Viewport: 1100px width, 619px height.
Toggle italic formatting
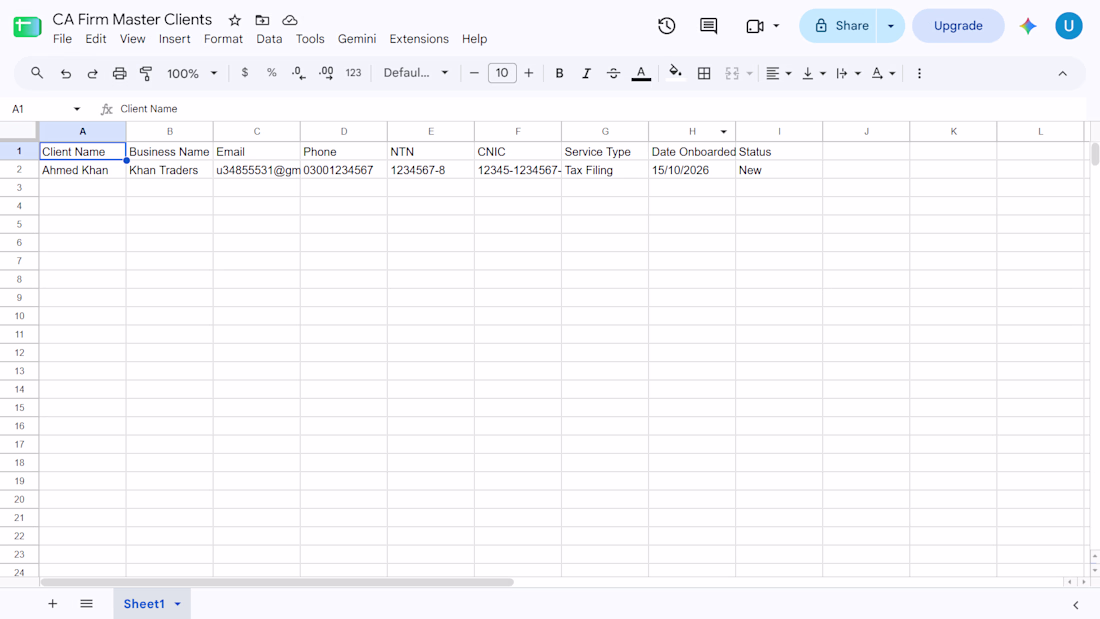coord(586,73)
